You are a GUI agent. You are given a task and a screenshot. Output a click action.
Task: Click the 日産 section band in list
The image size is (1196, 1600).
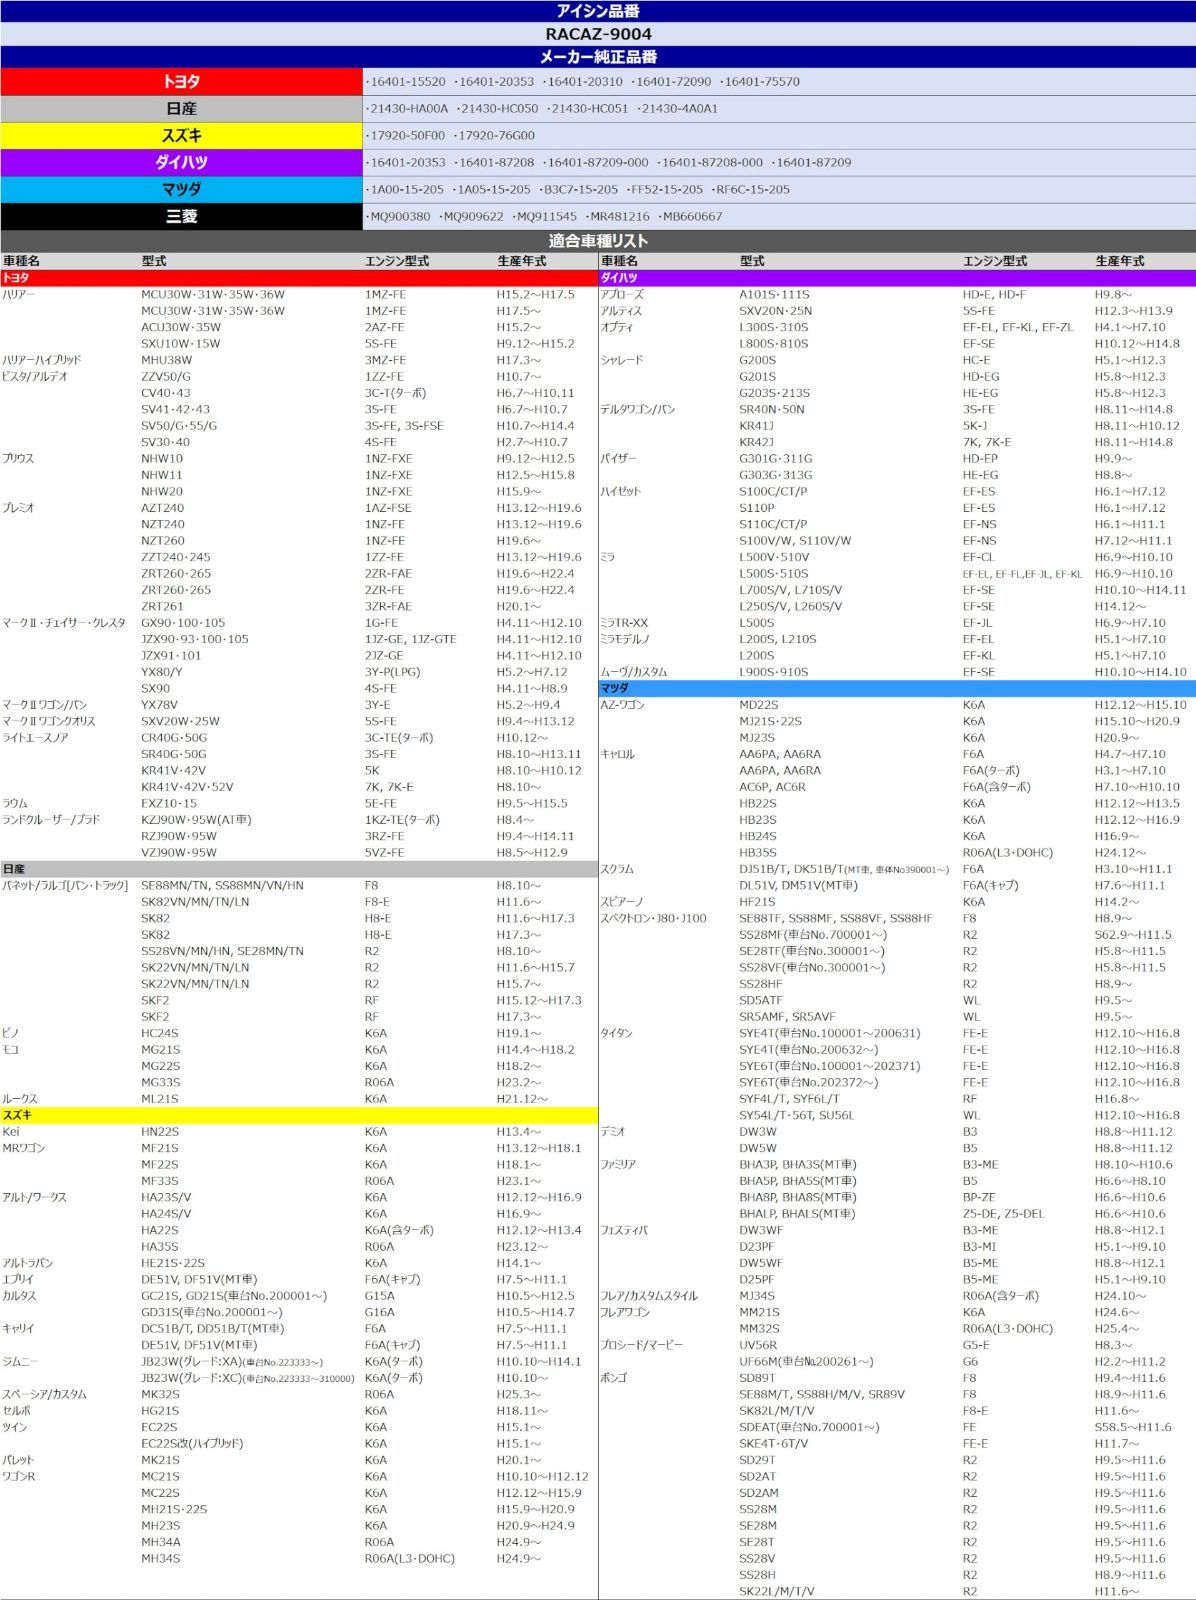pos(299,869)
